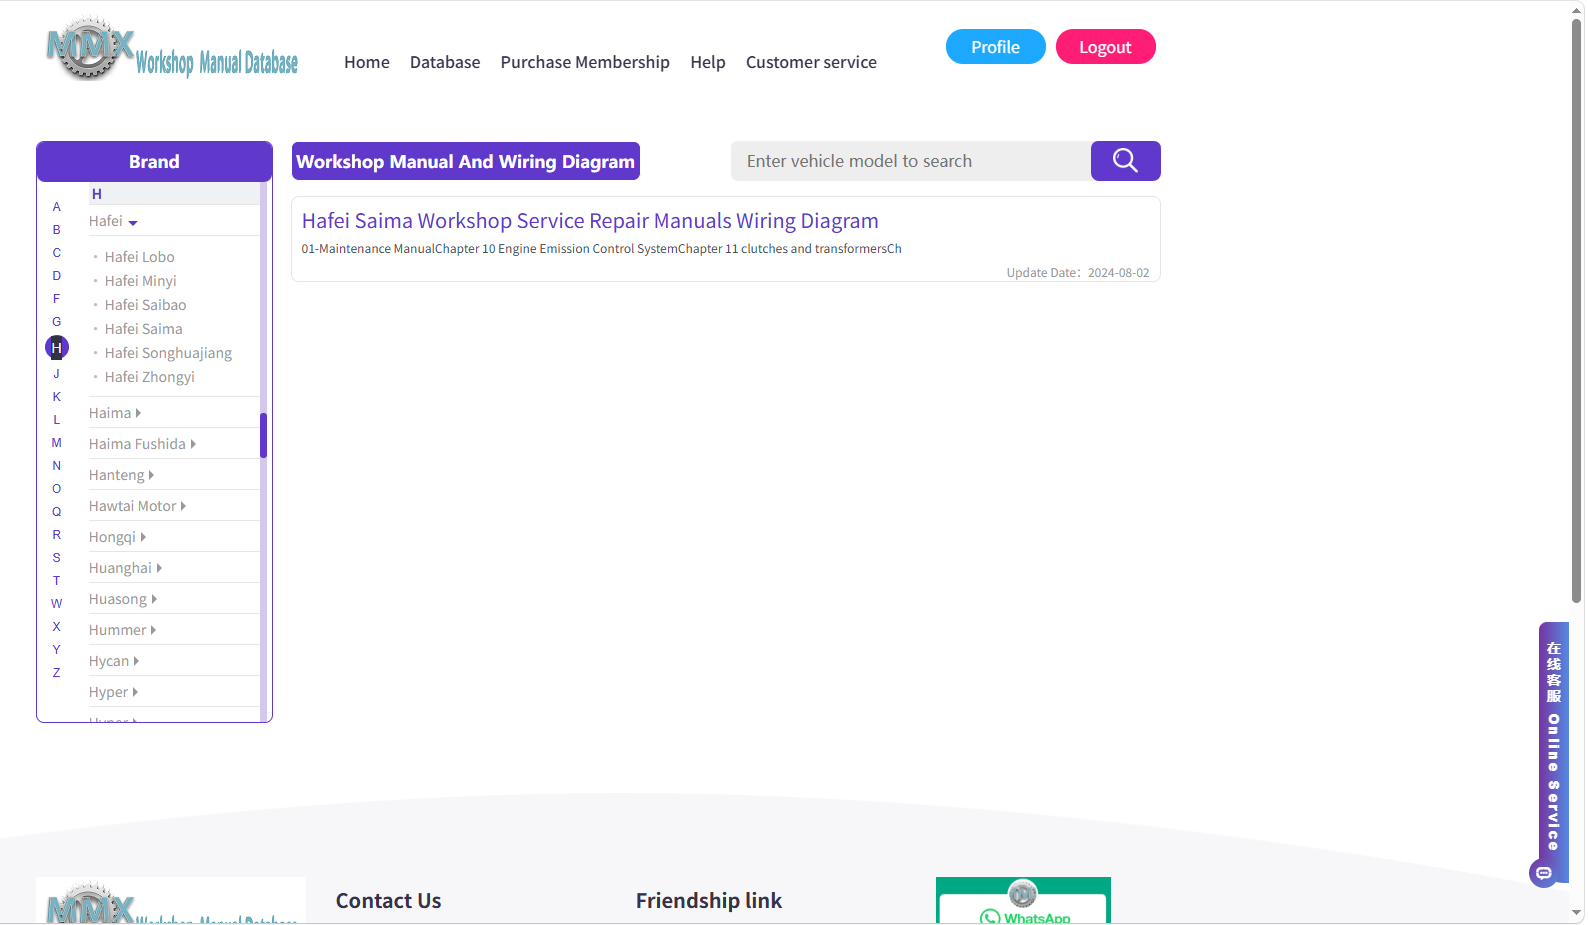Image resolution: width=1588 pixels, height=925 pixels.
Task: Jump to brand letter M
Action: point(57,443)
